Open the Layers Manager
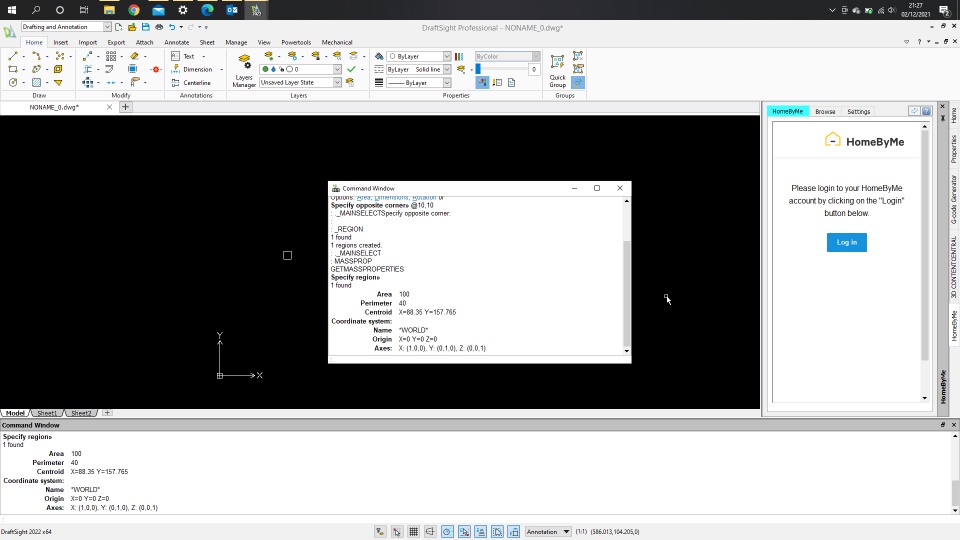Image resolution: width=960 pixels, height=540 pixels. point(244,70)
